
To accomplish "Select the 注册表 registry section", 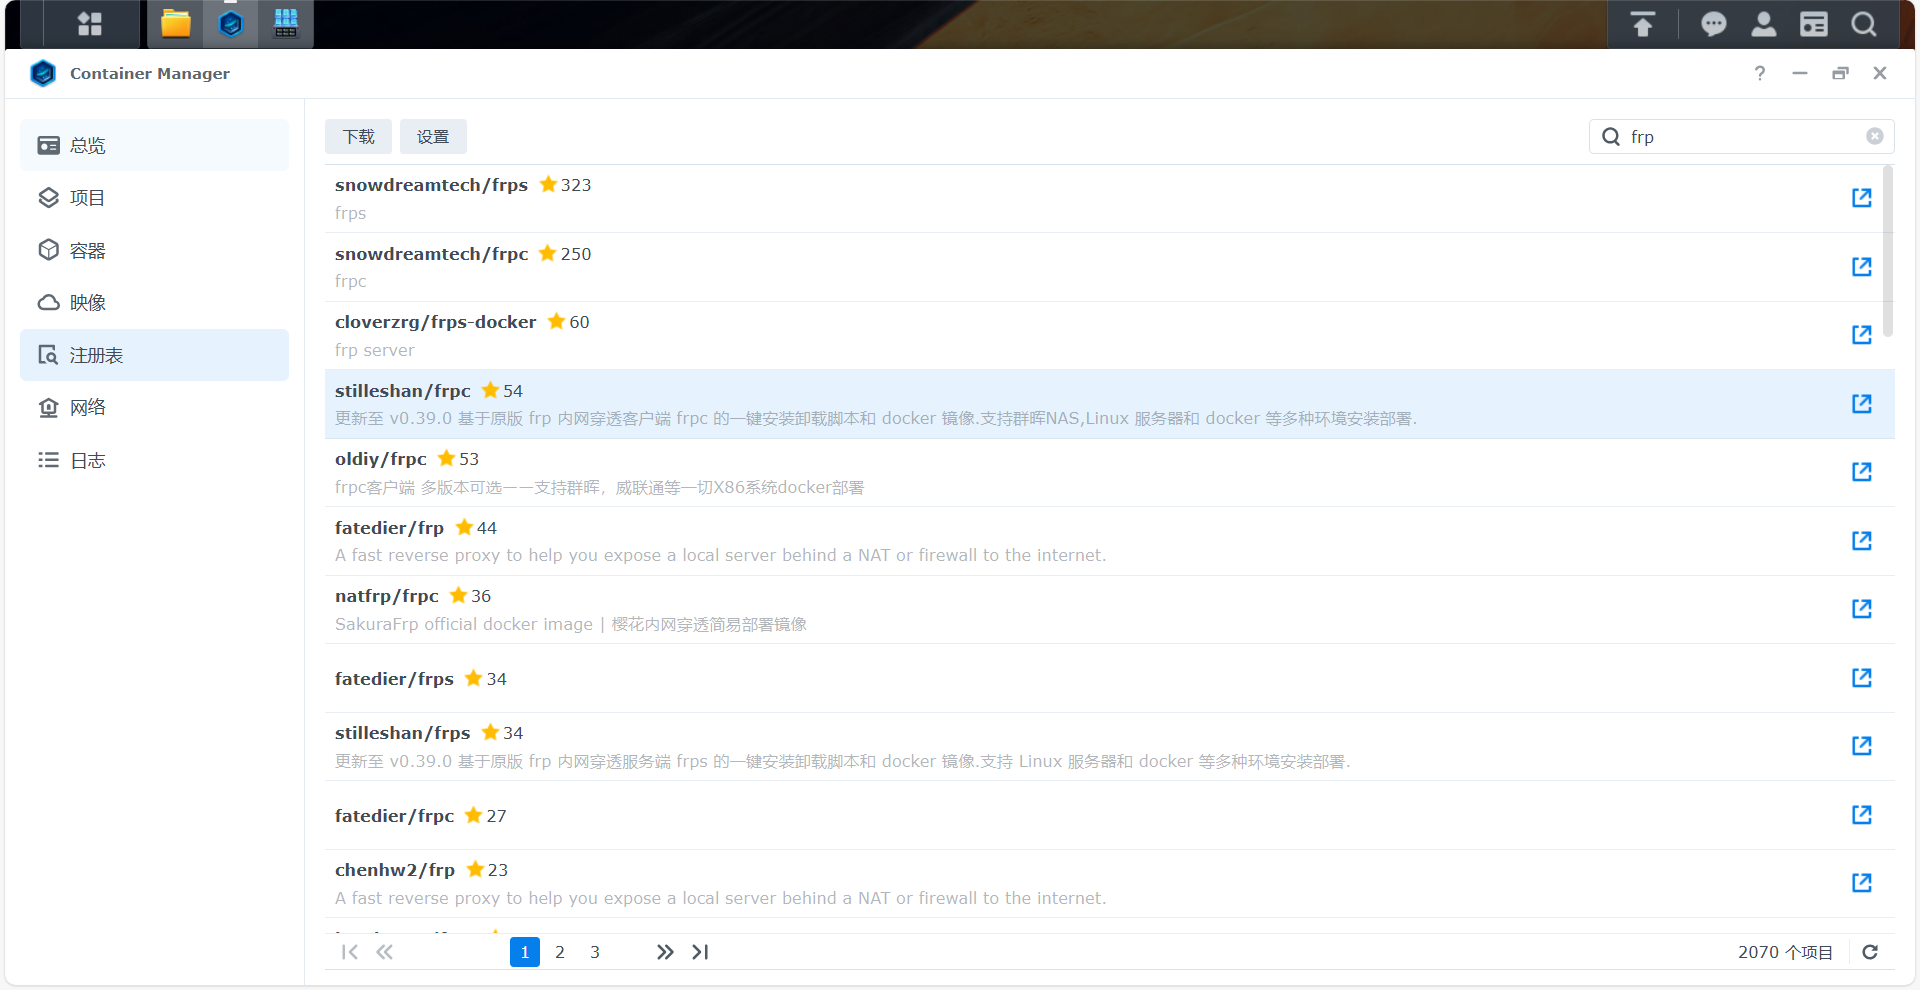I will click(x=154, y=355).
